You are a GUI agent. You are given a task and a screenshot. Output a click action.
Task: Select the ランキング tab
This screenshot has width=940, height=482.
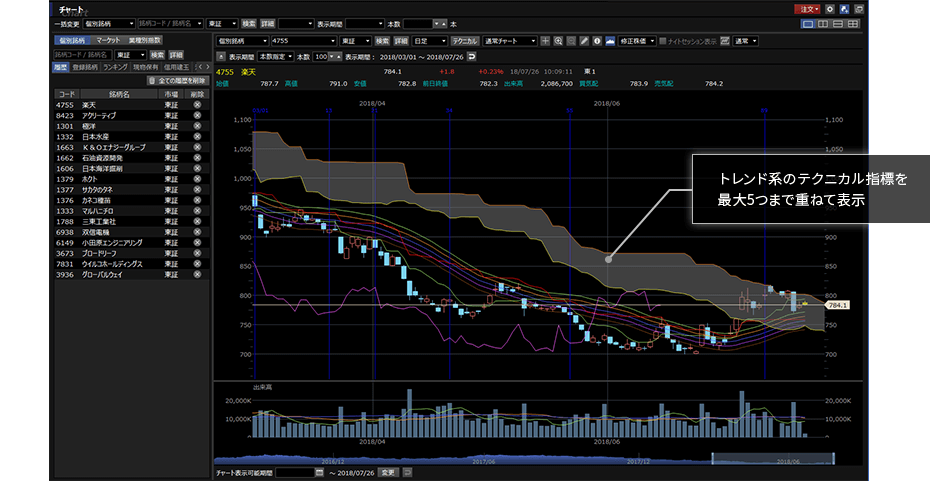tap(115, 67)
